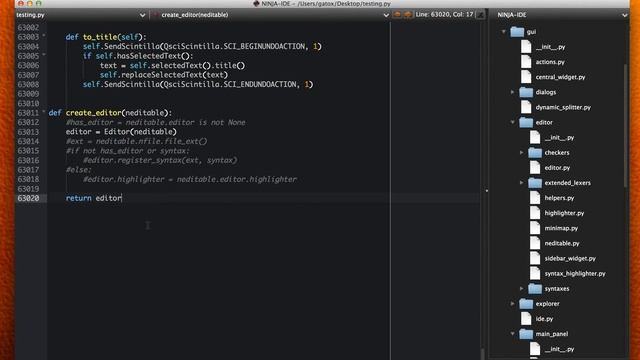This screenshot has width=640, height=360.
Task: Go to next location with the right orange arrow icon
Action: tap(408, 15)
